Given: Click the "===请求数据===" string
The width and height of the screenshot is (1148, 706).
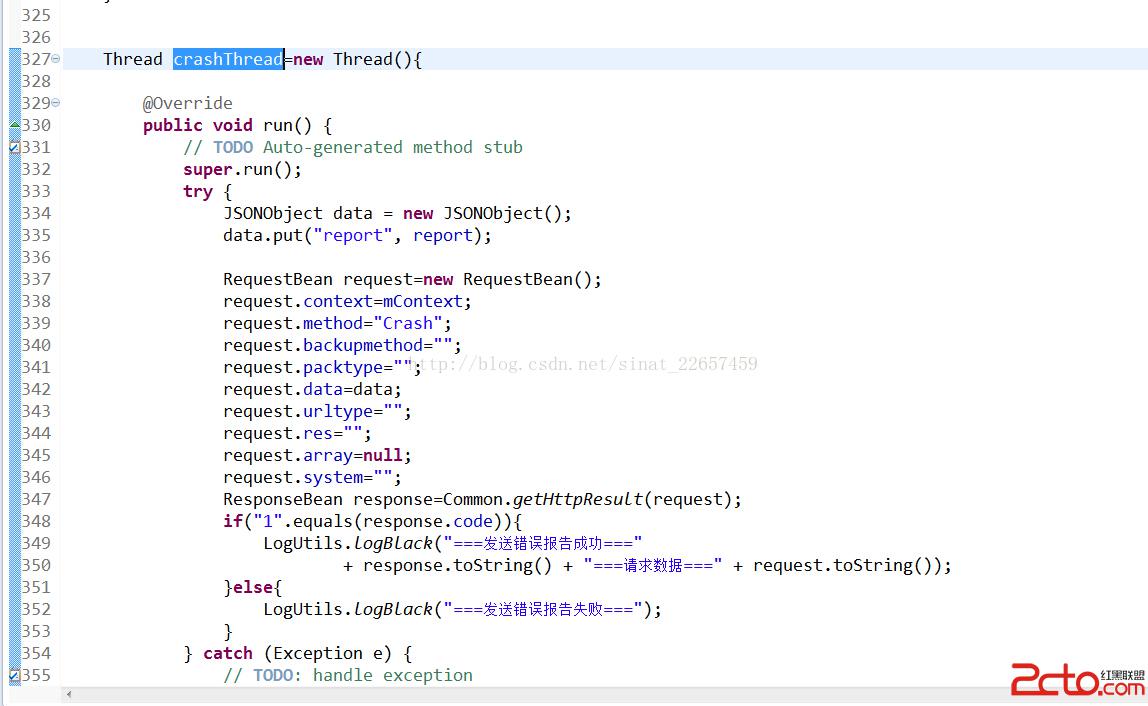Looking at the screenshot, I should click(652, 565).
